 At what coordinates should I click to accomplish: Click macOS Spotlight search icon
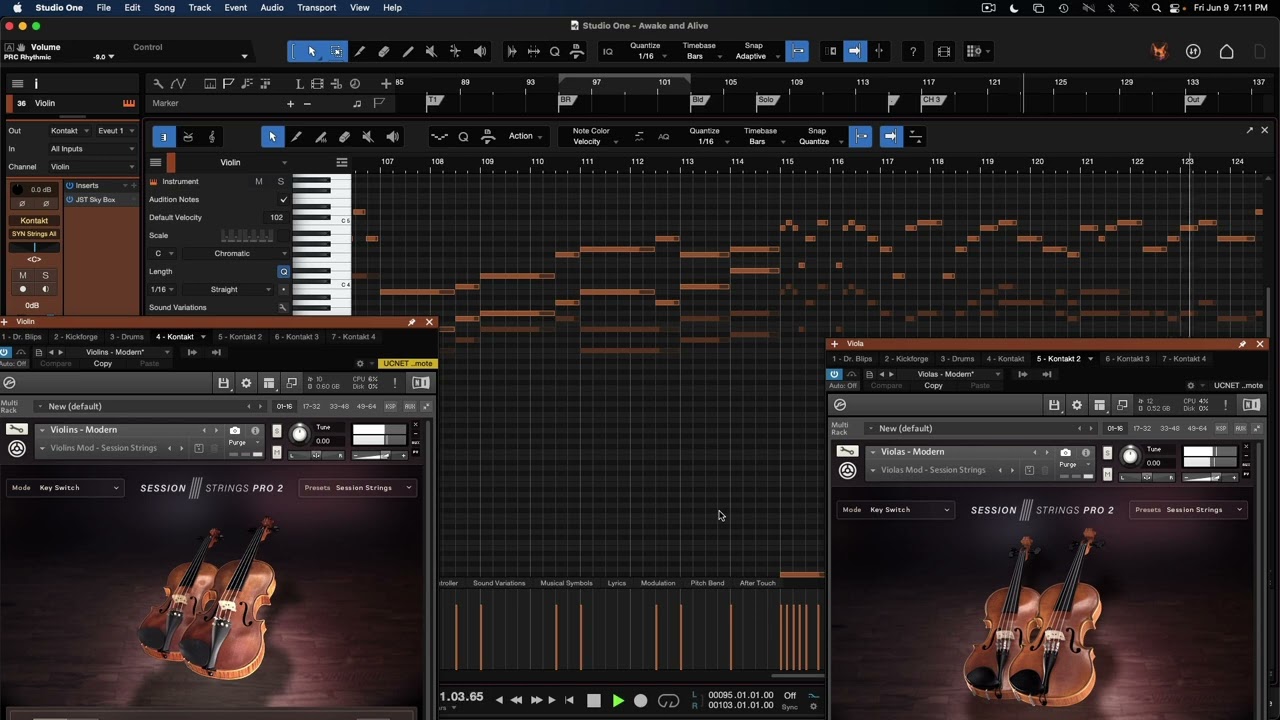tap(1157, 8)
